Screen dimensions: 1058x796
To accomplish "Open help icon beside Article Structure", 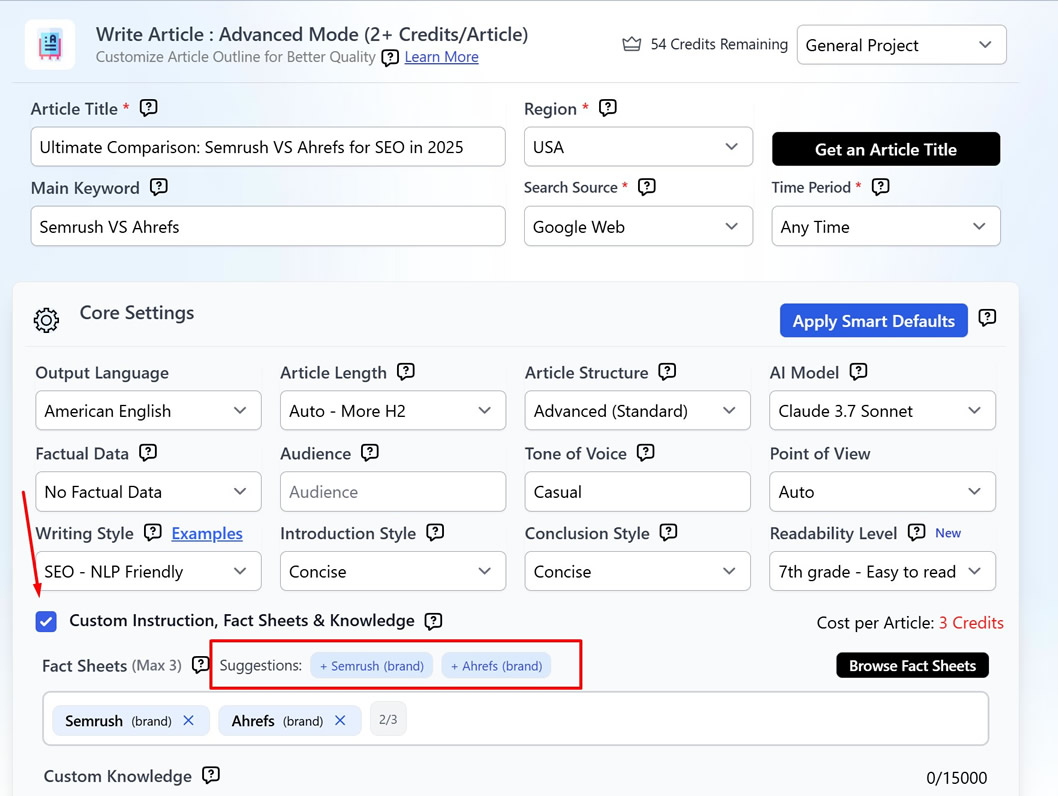I will (x=667, y=372).
